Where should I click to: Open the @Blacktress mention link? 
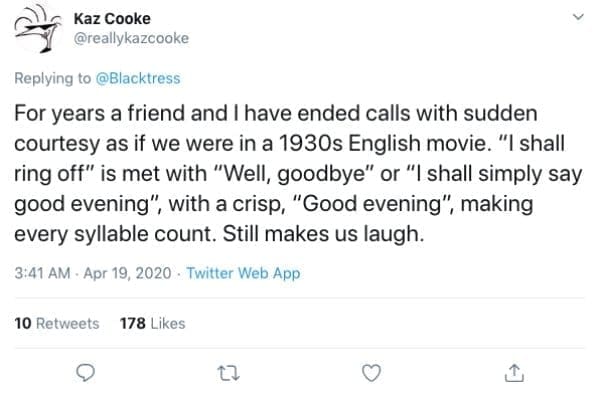(138, 78)
